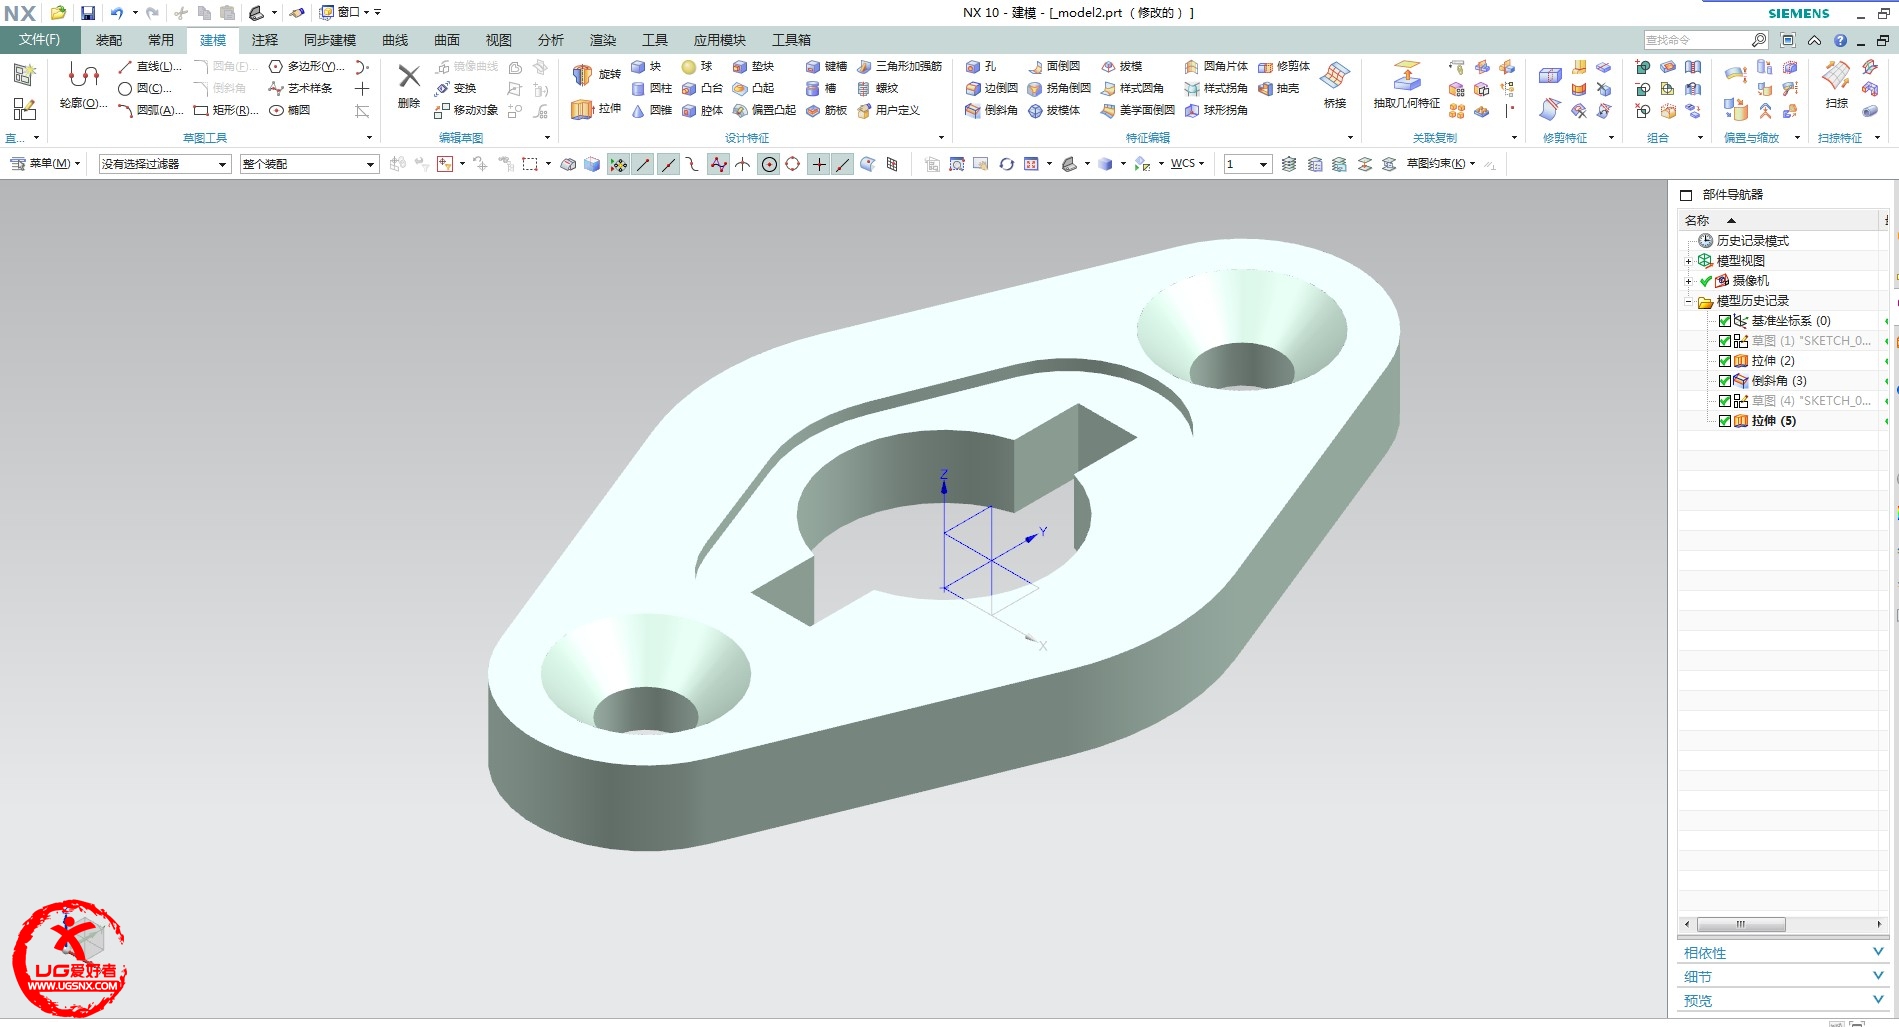Switch to the 视图 ribbon tab
Viewport: 1899px width, 1027px height.
click(x=499, y=40)
